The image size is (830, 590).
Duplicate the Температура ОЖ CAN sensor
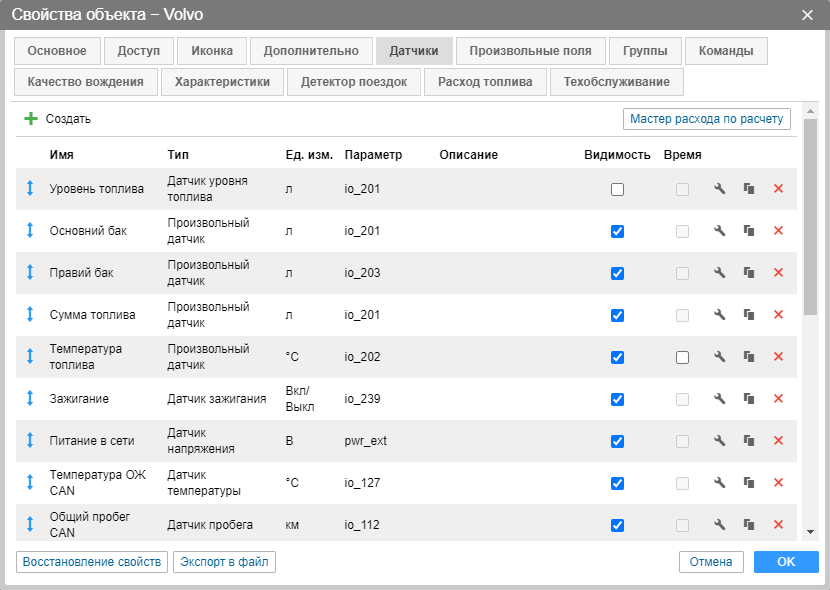pos(748,483)
